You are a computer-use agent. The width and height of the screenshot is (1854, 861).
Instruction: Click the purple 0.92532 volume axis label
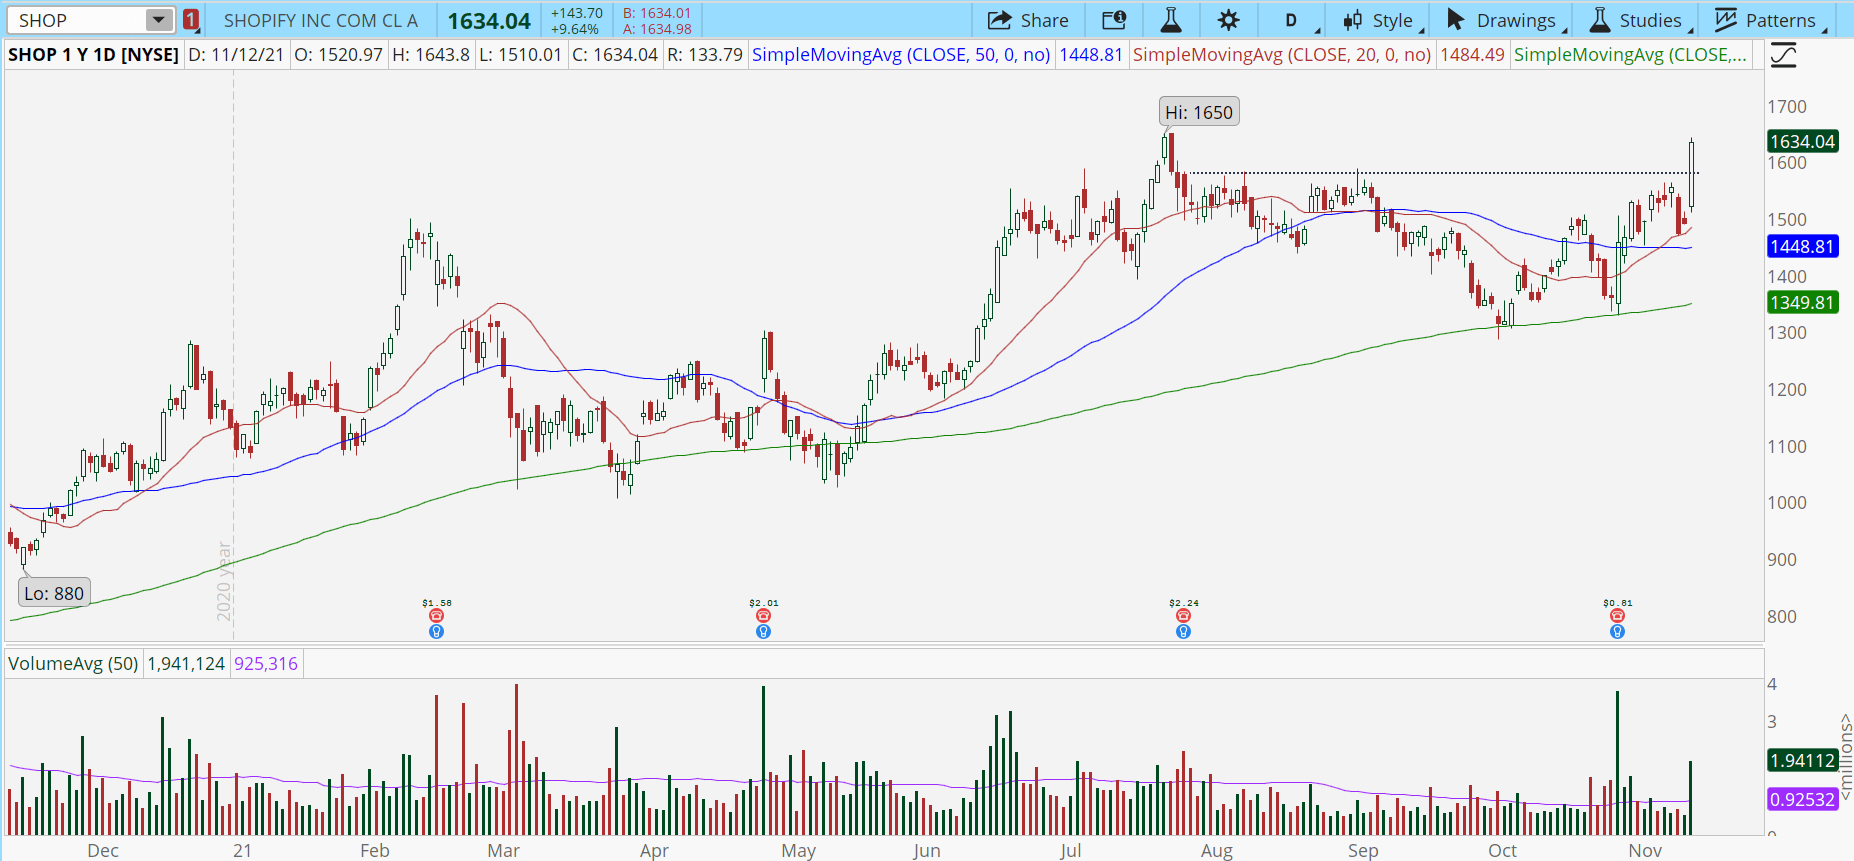1802,800
